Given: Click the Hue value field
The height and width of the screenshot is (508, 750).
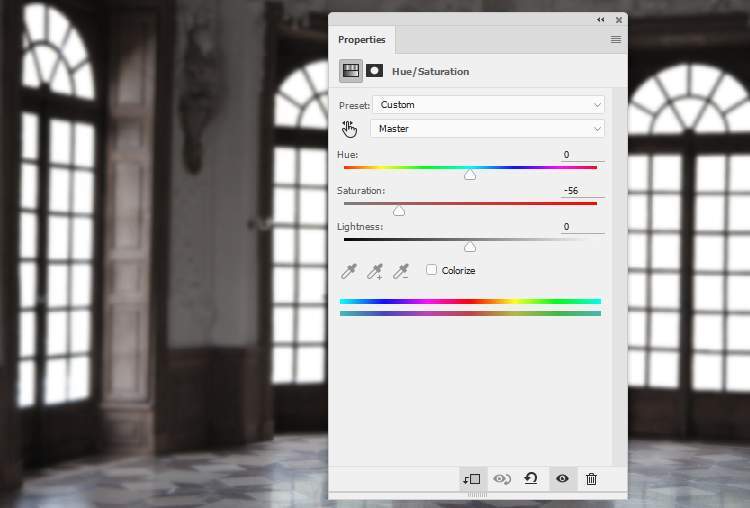Looking at the screenshot, I should tap(583, 155).
